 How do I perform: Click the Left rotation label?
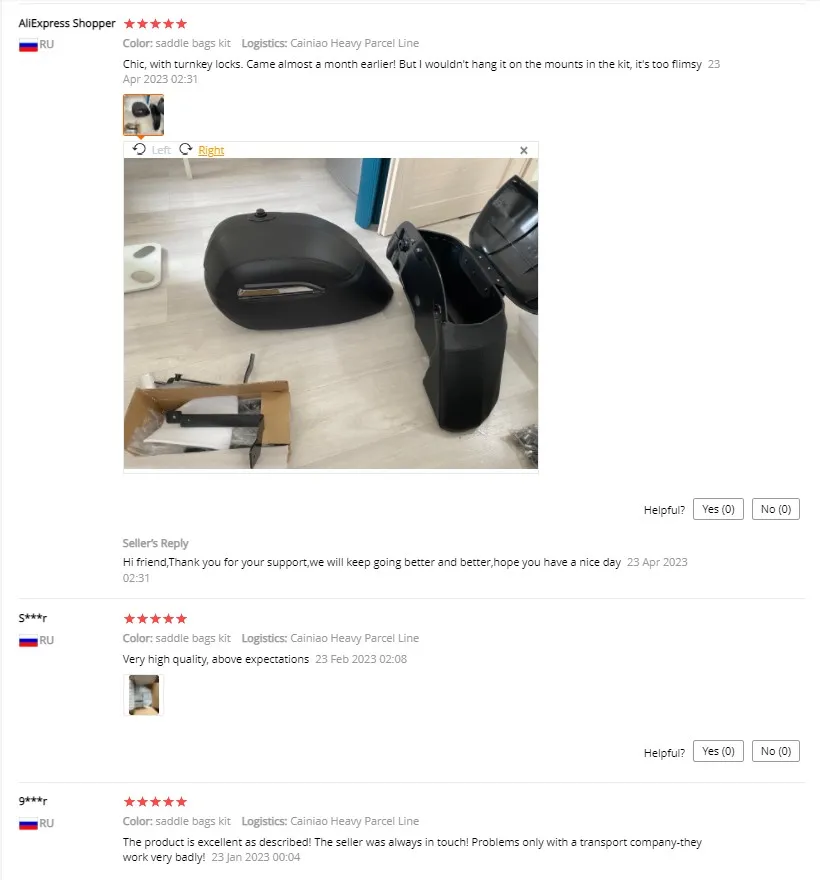pyautogui.click(x=161, y=150)
